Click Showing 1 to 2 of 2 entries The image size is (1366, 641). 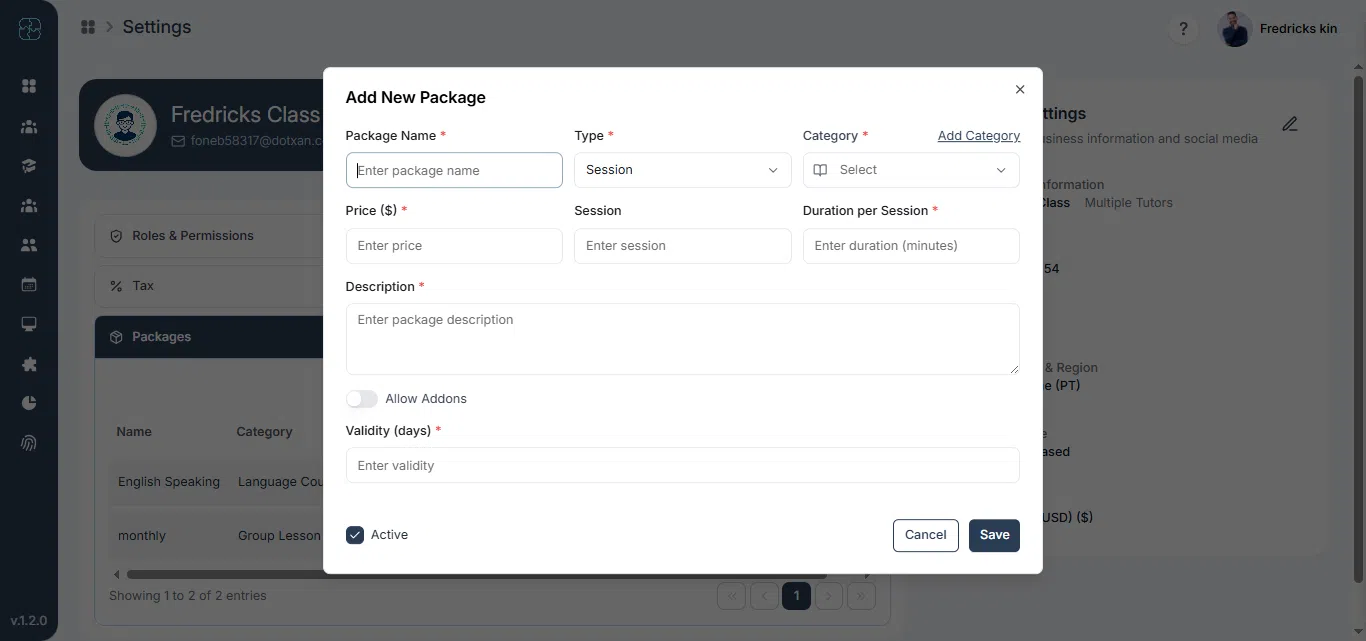pyautogui.click(x=188, y=596)
